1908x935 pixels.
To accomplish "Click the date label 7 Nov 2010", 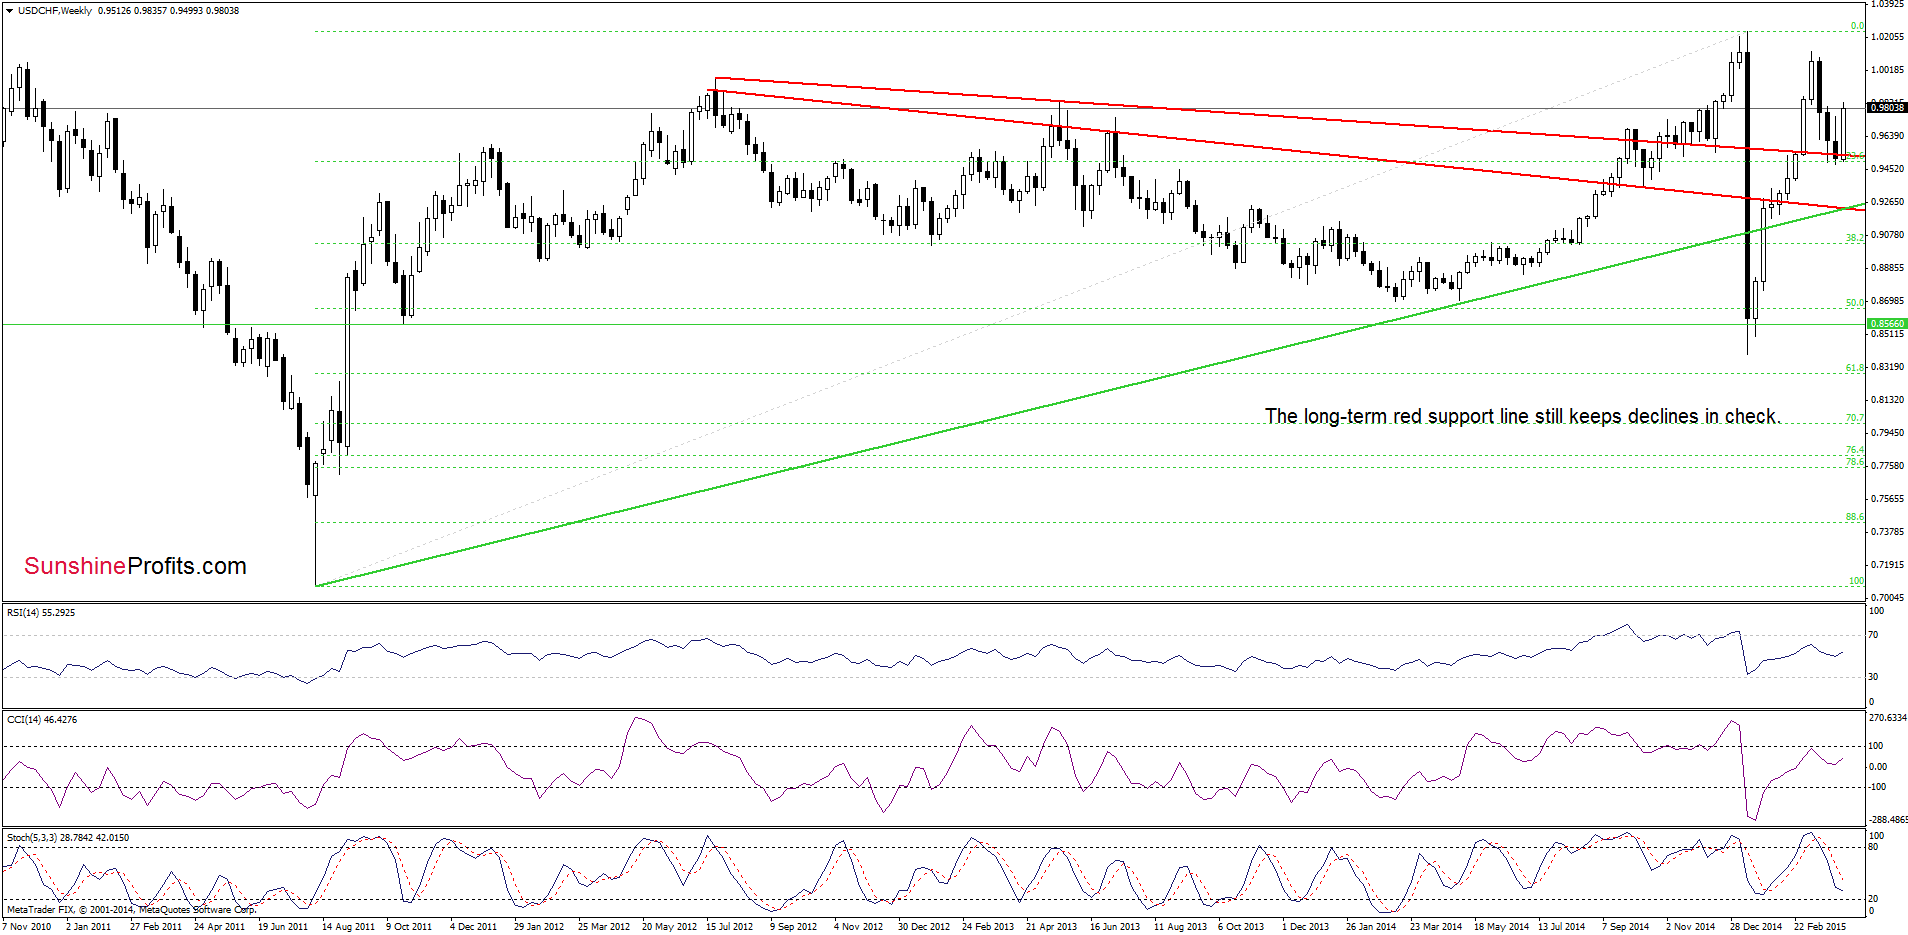I will click(x=27, y=927).
